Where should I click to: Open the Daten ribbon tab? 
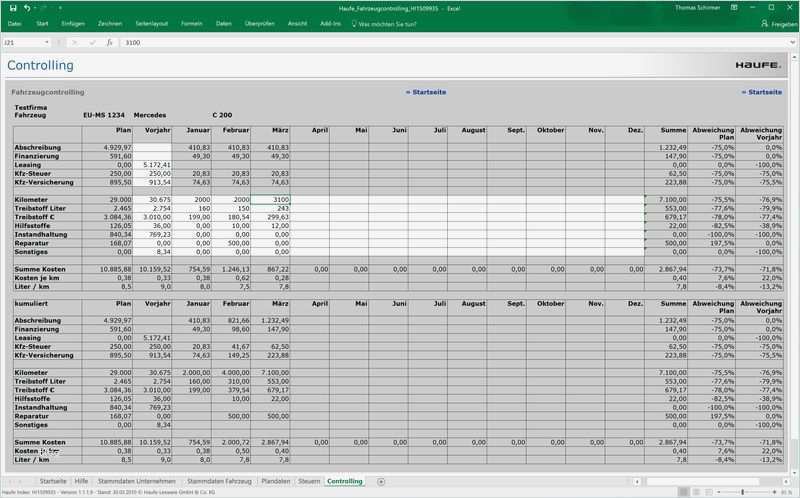click(x=223, y=24)
